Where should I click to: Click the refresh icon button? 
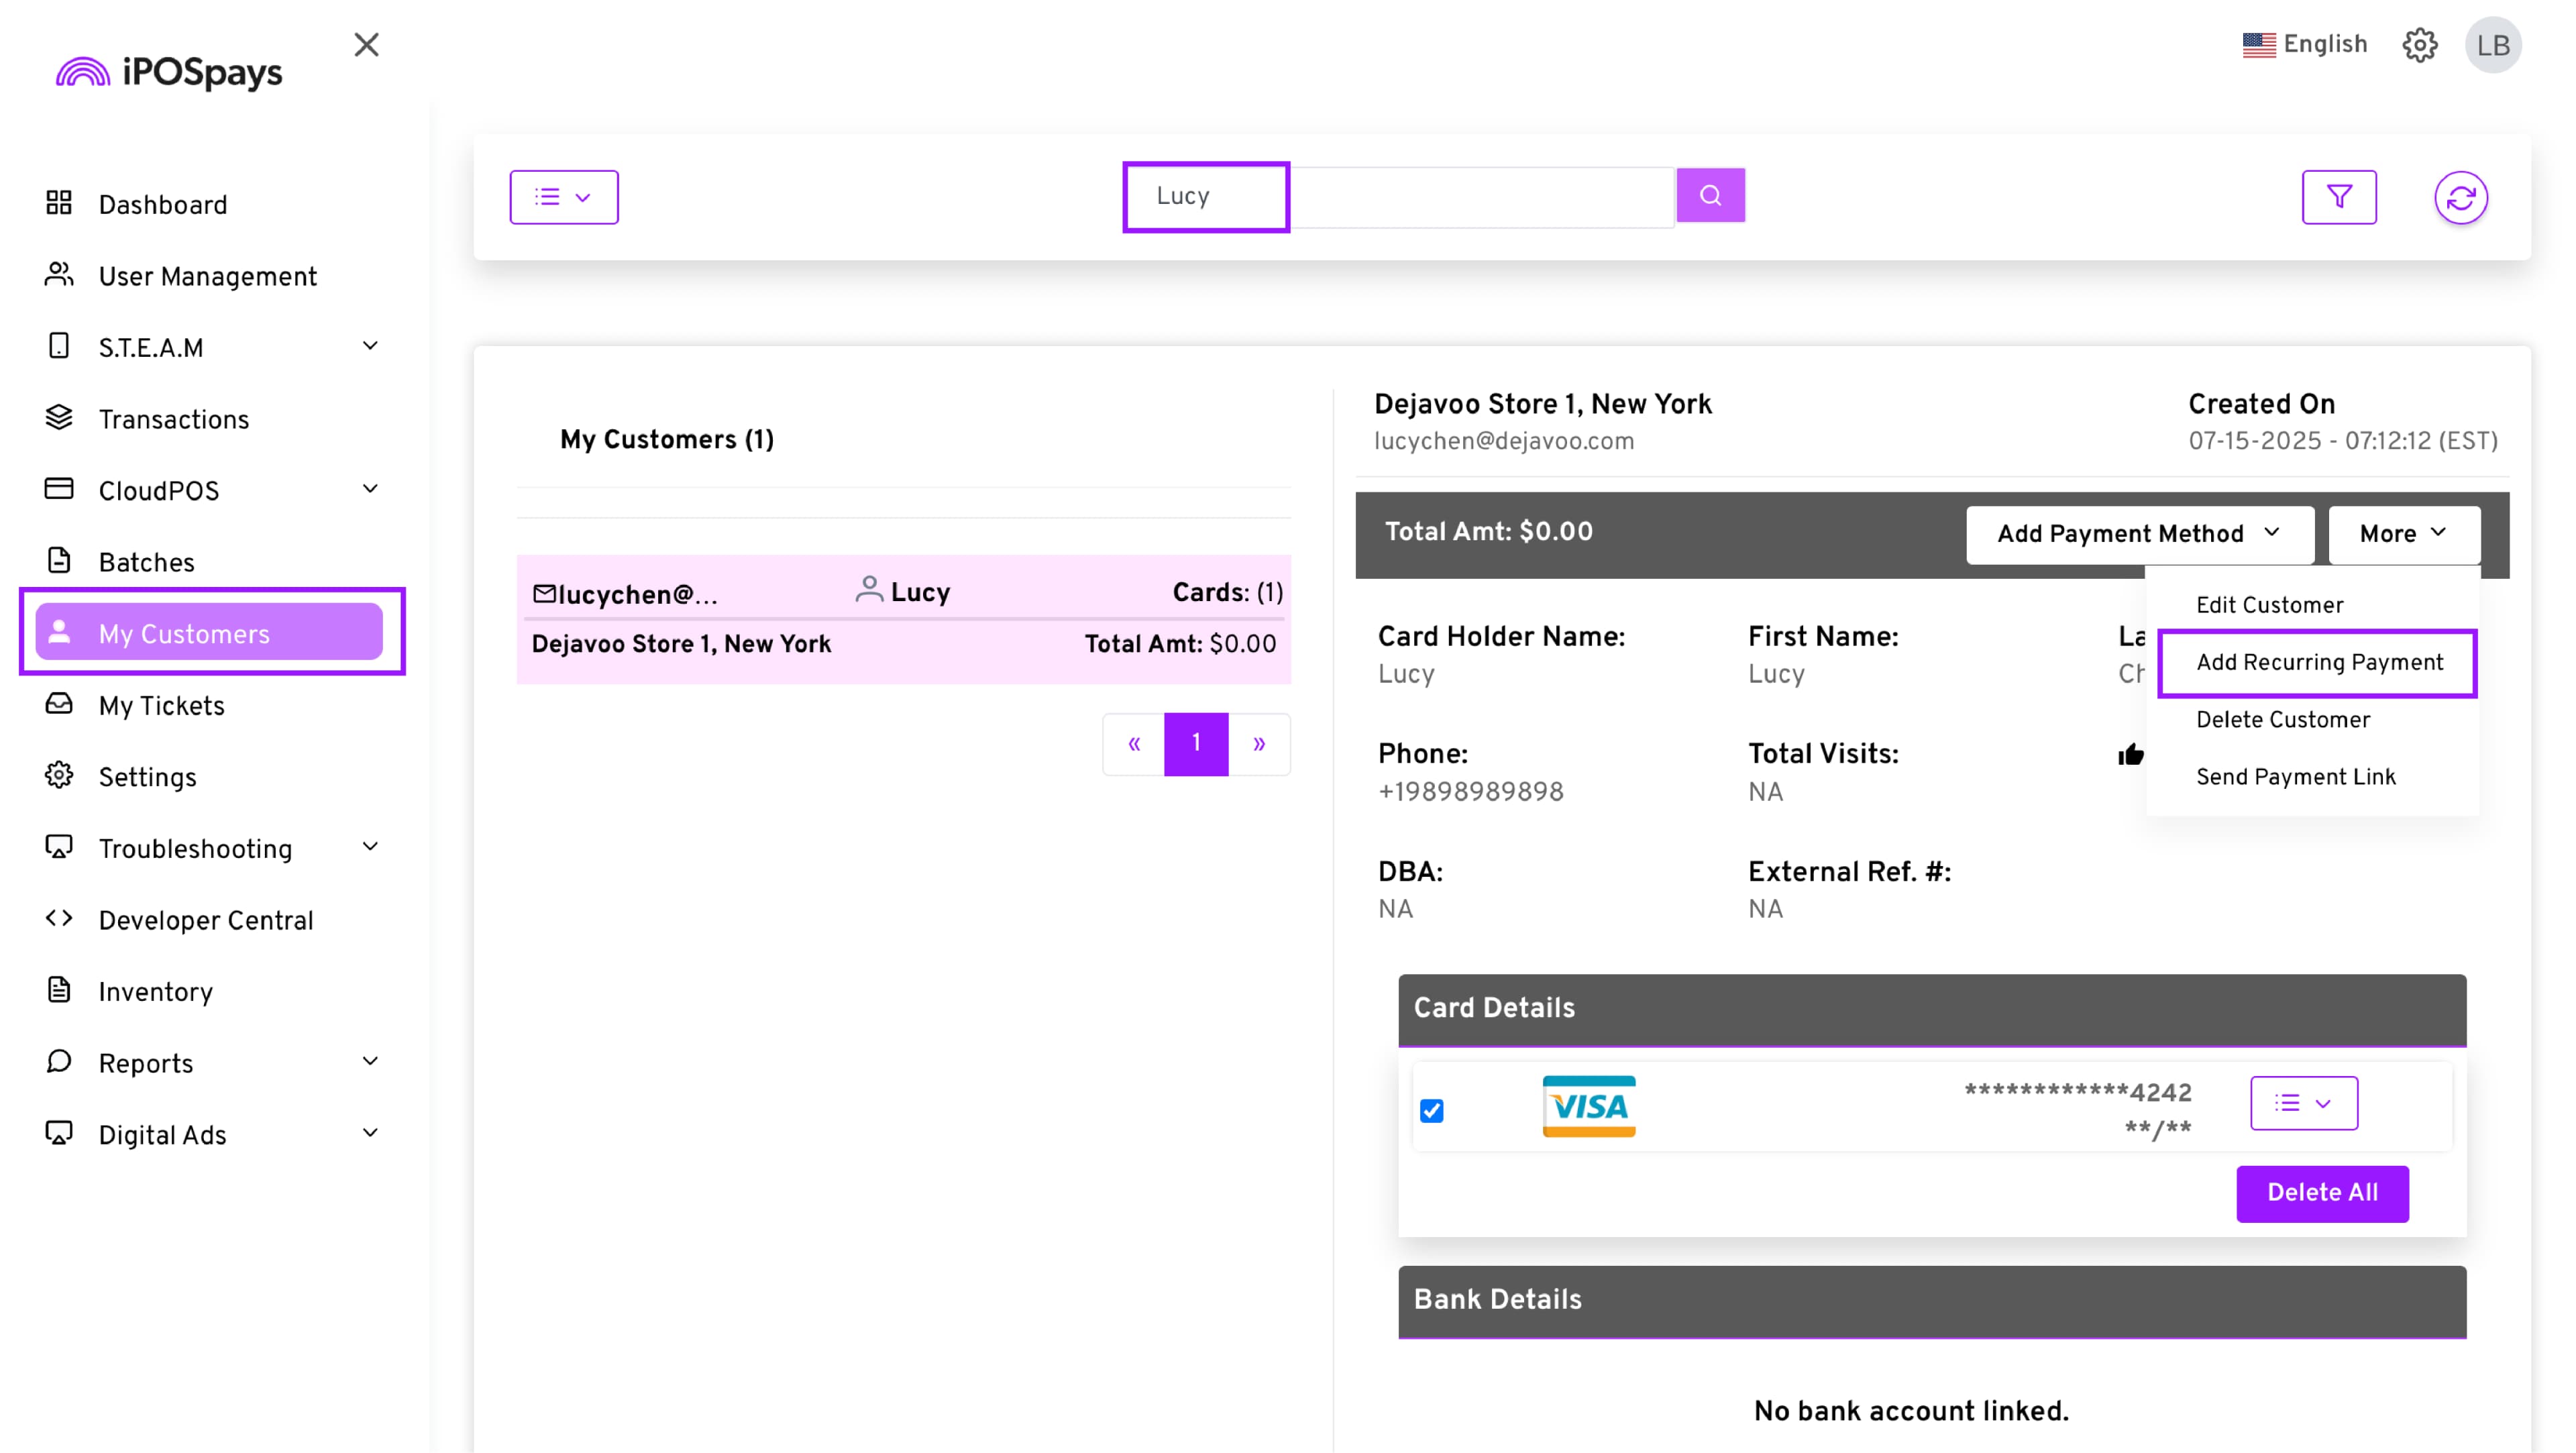(x=2460, y=198)
